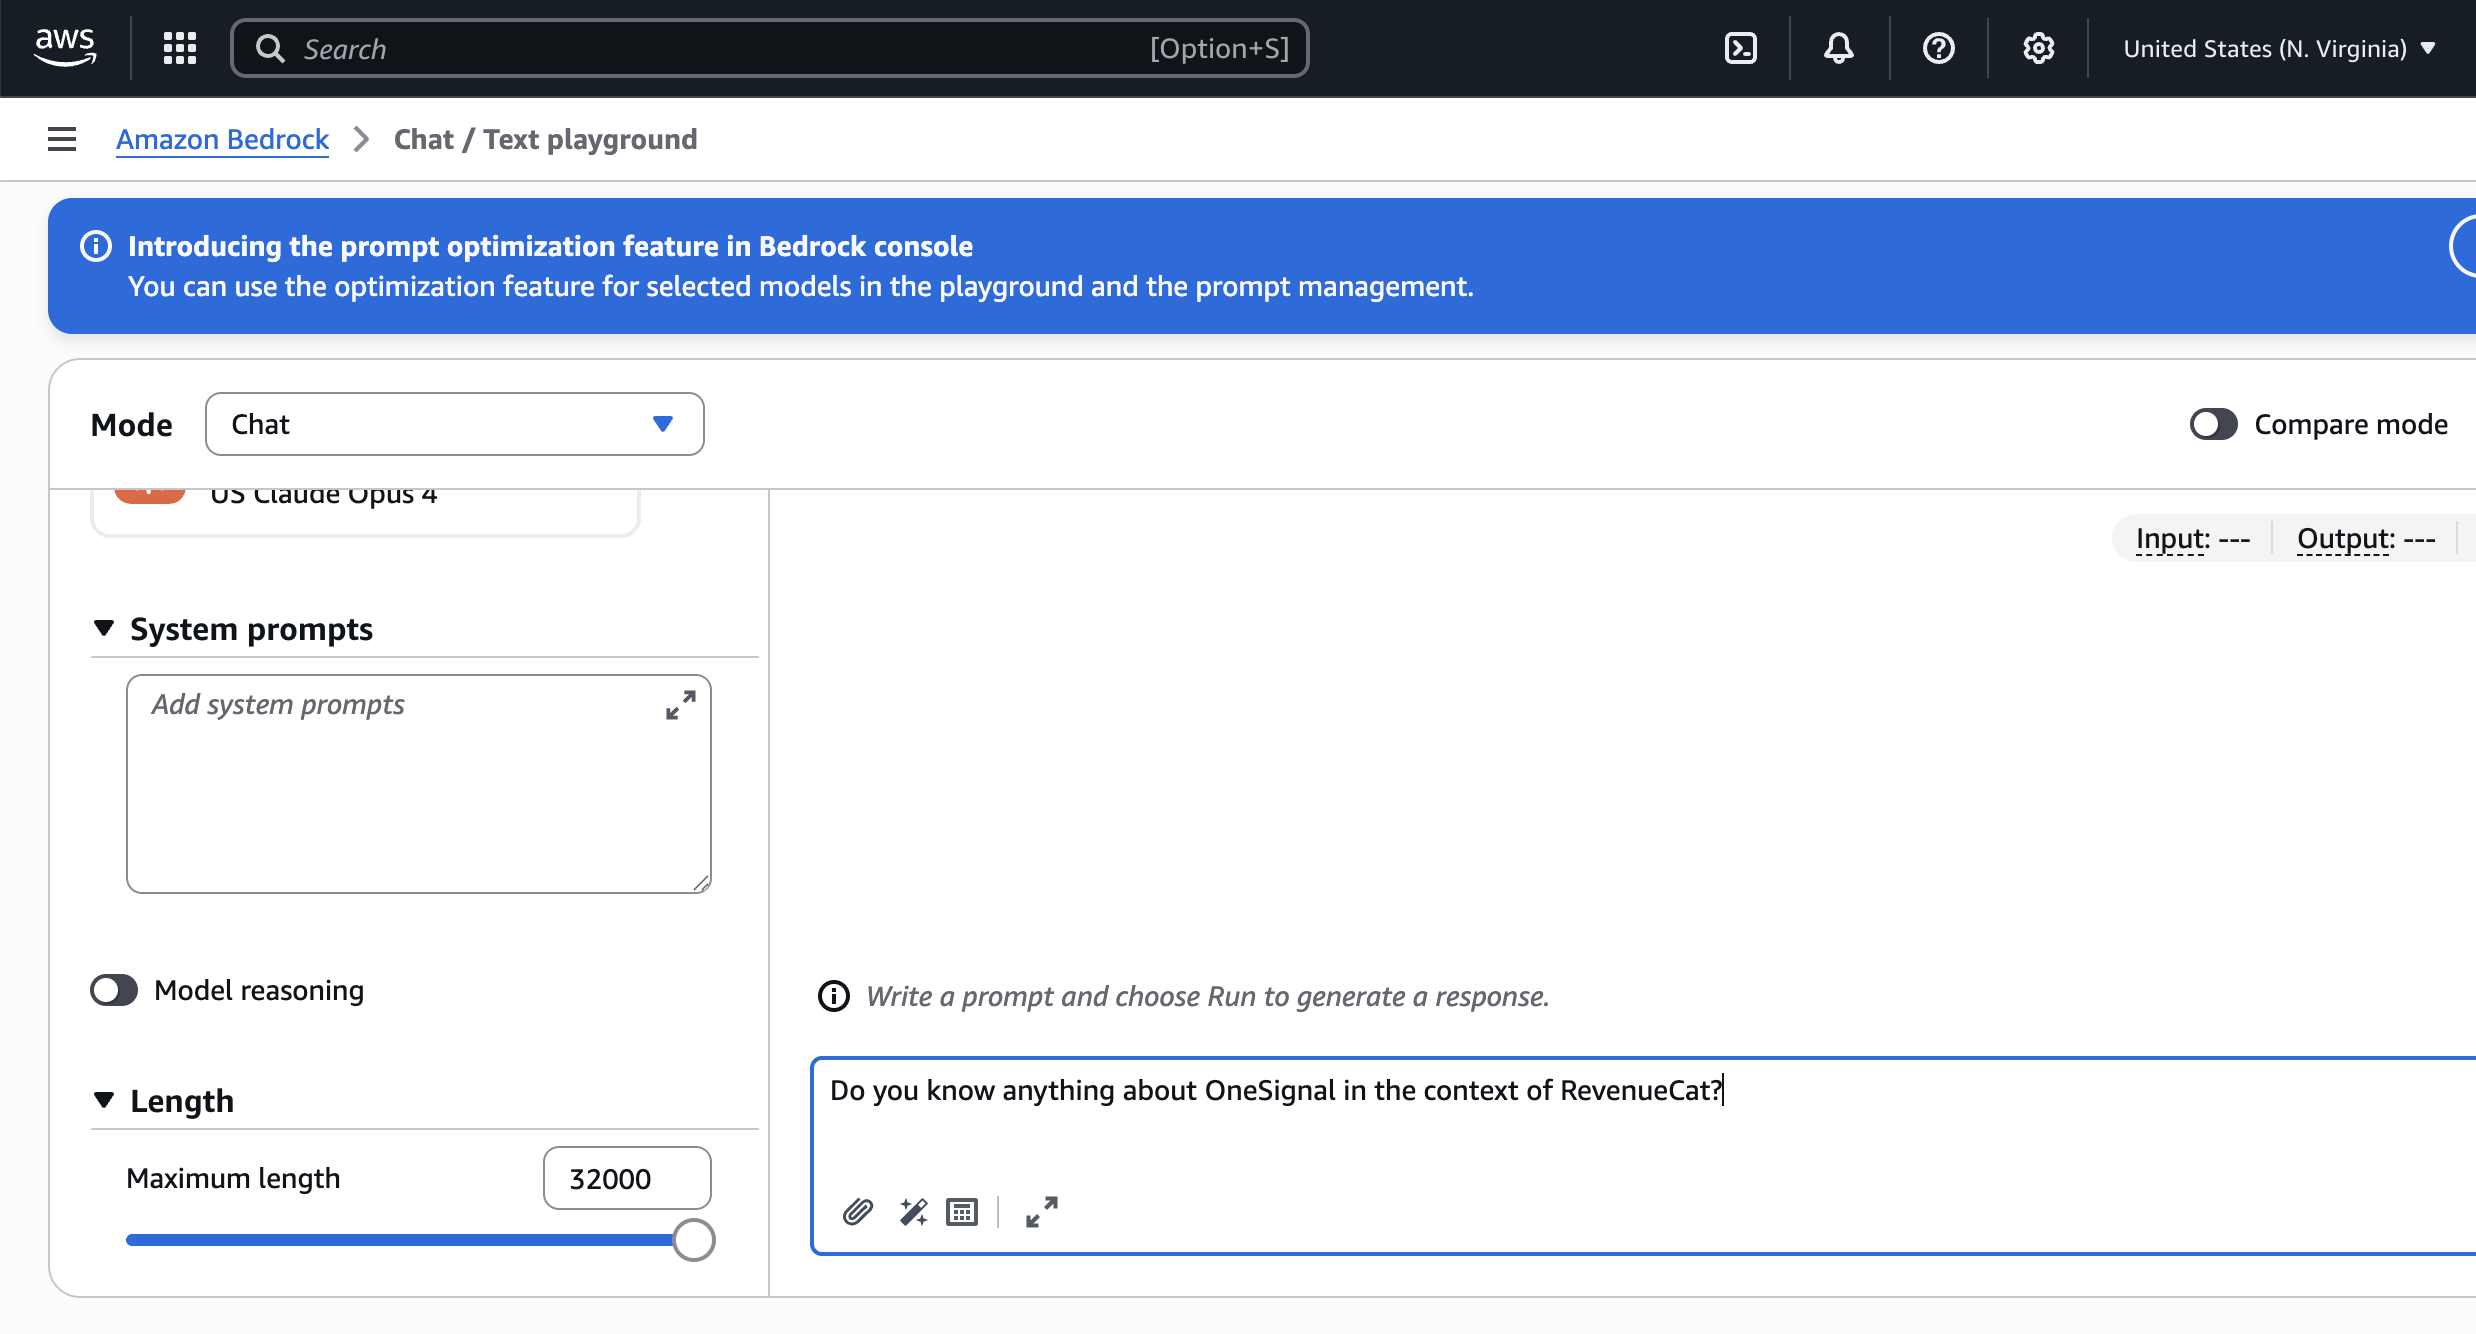Viewport: 2476px width, 1334px height.
Task: Click the Maximum length value field
Action: point(627,1178)
